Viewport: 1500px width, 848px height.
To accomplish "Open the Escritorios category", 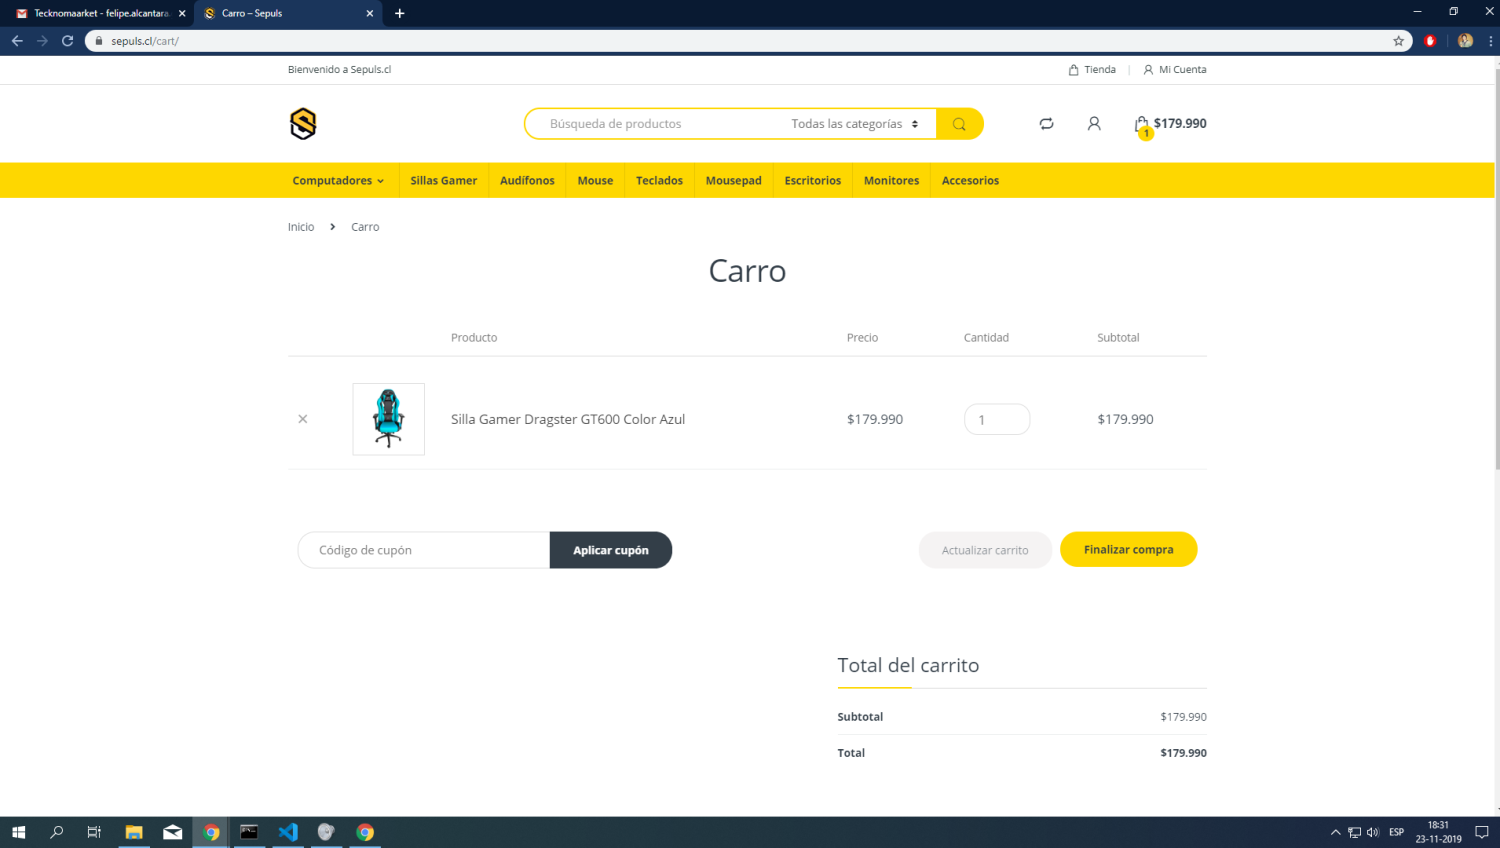I will coord(813,181).
